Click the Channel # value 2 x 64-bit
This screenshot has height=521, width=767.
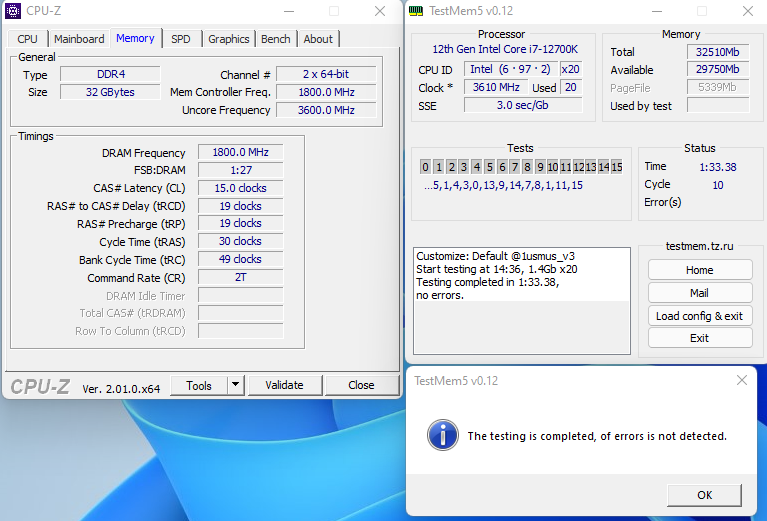tap(326, 74)
